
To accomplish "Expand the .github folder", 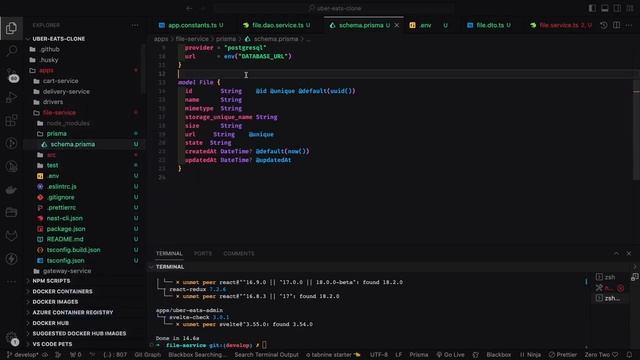I will (x=50, y=49).
